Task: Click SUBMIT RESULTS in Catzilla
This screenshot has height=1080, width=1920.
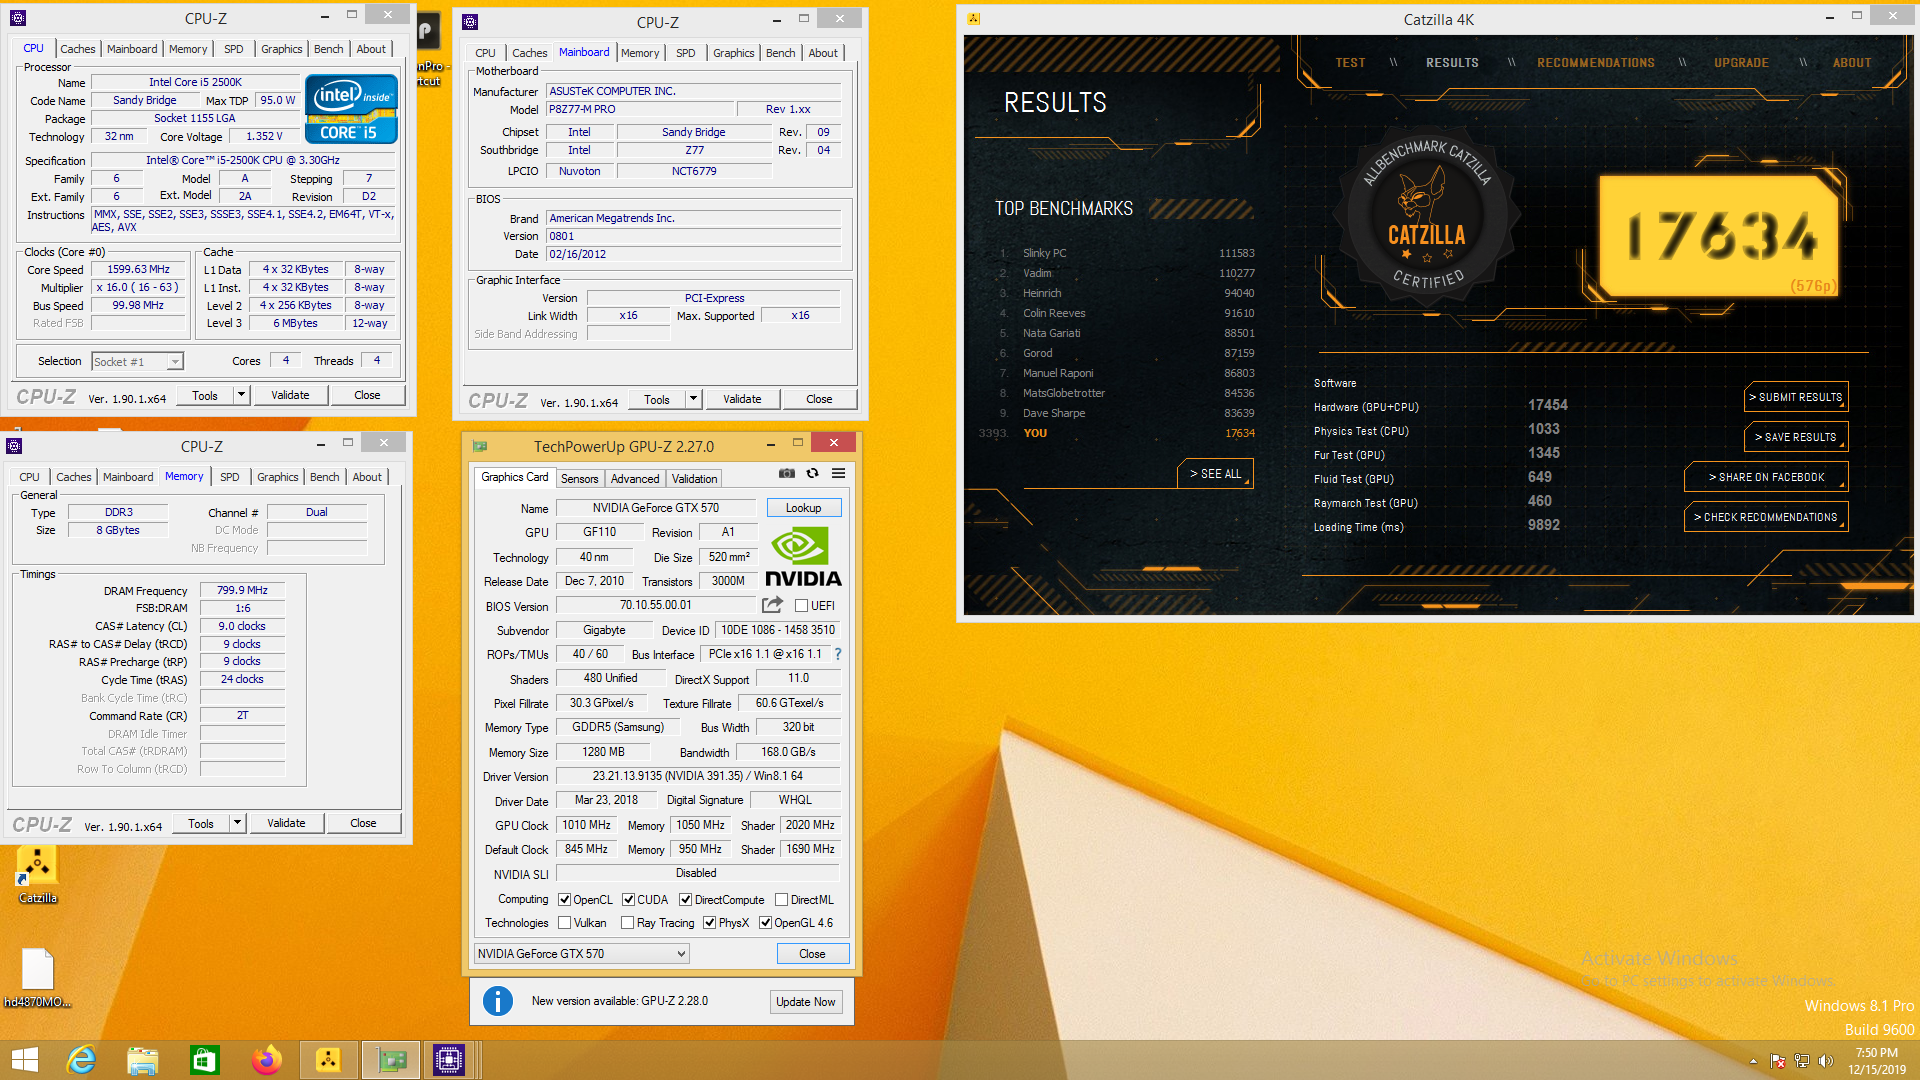Action: click(x=1796, y=397)
